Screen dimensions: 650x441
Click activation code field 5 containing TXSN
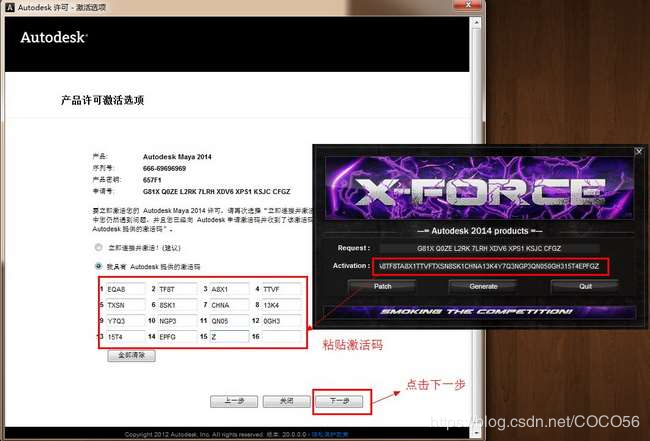coord(126,305)
